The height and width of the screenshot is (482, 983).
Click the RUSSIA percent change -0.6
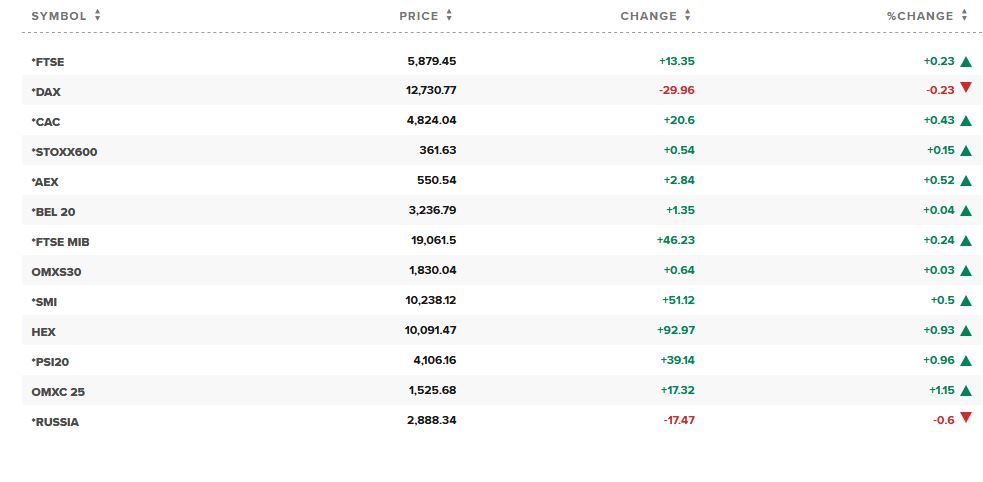(x=944, y=421)
